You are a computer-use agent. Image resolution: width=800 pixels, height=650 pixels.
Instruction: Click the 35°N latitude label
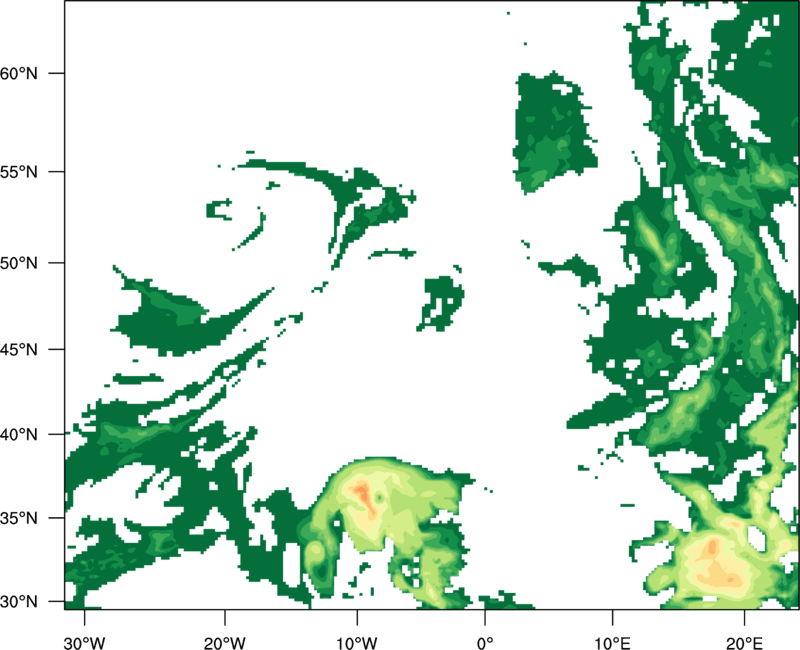coord(19,518)
